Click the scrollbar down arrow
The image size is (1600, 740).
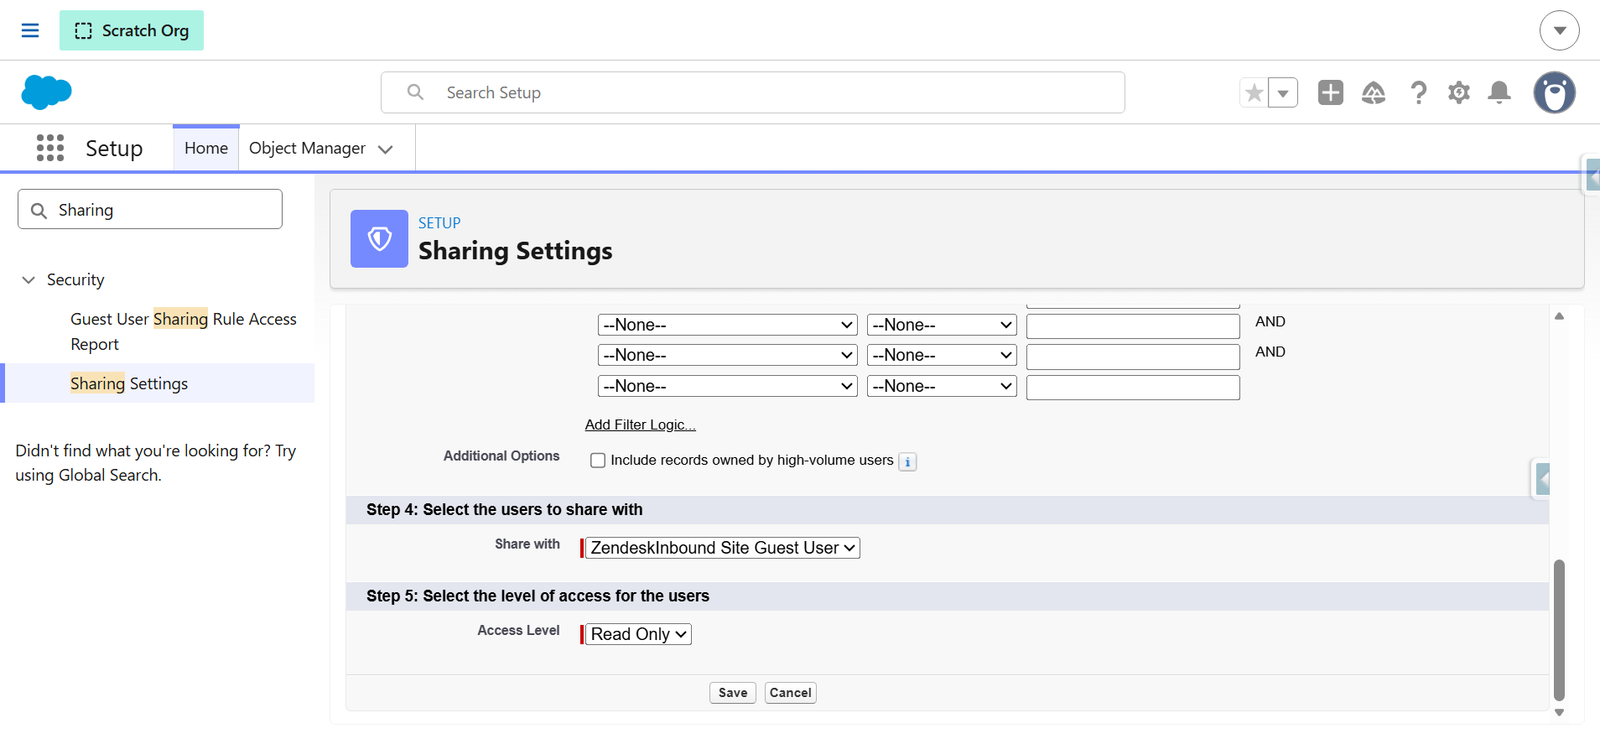(x=1559, y=713)
